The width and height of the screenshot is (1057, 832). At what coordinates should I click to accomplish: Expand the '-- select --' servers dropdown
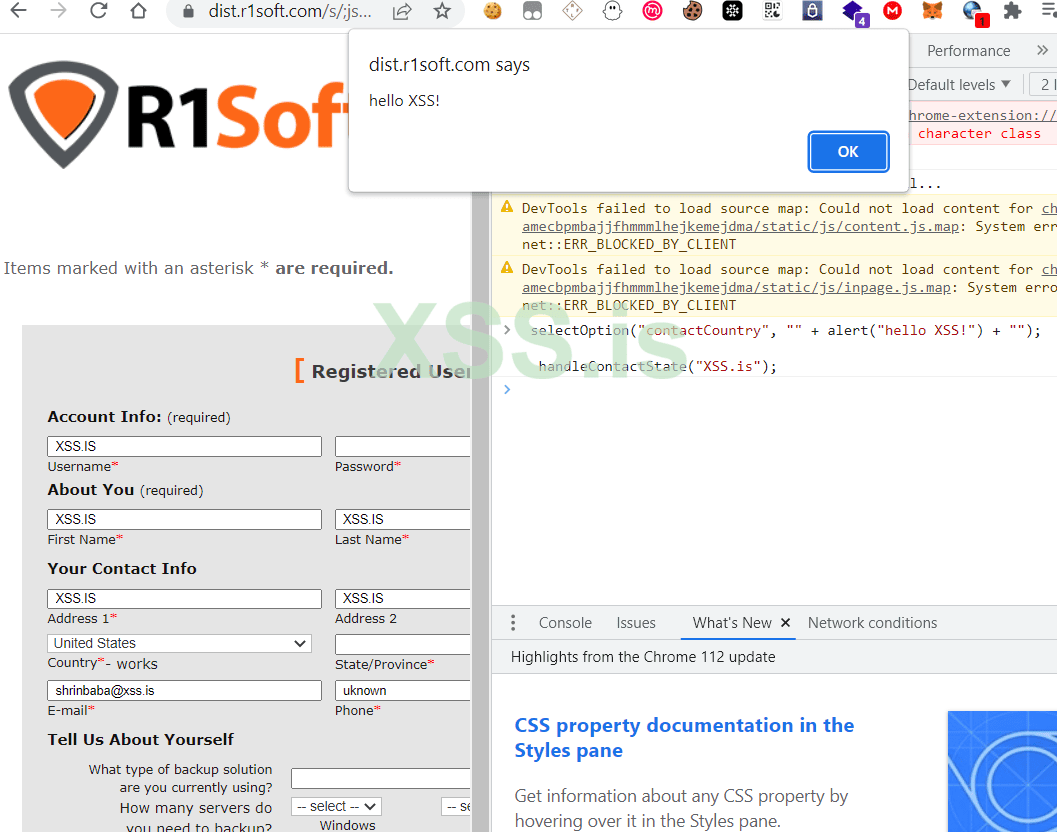click(336, 806)
